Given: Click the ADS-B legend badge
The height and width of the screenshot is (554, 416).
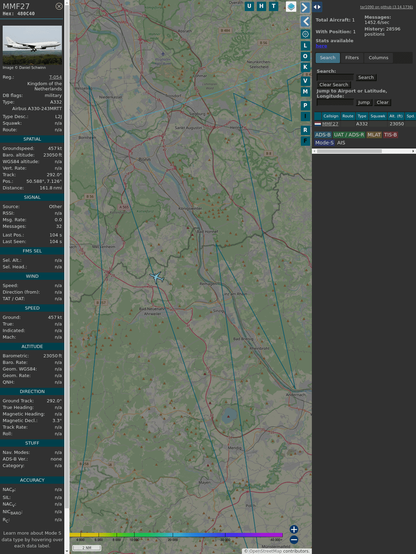Looking at the screenshot, I should (323, 135).
